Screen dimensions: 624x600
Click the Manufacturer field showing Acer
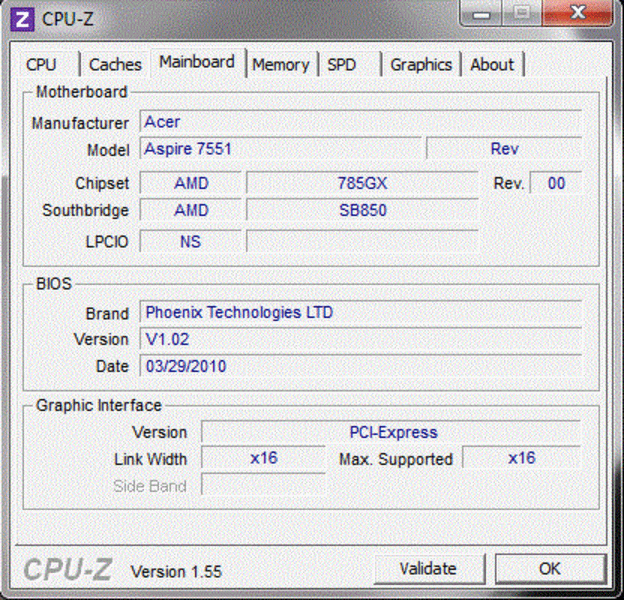[361, 121]
